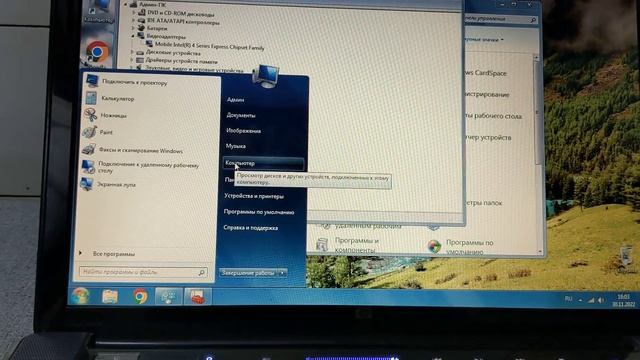Open Документы in Start menu
The height and width of the screenshot is (360, 640).
pyautogui.click(x=241, y=116)
